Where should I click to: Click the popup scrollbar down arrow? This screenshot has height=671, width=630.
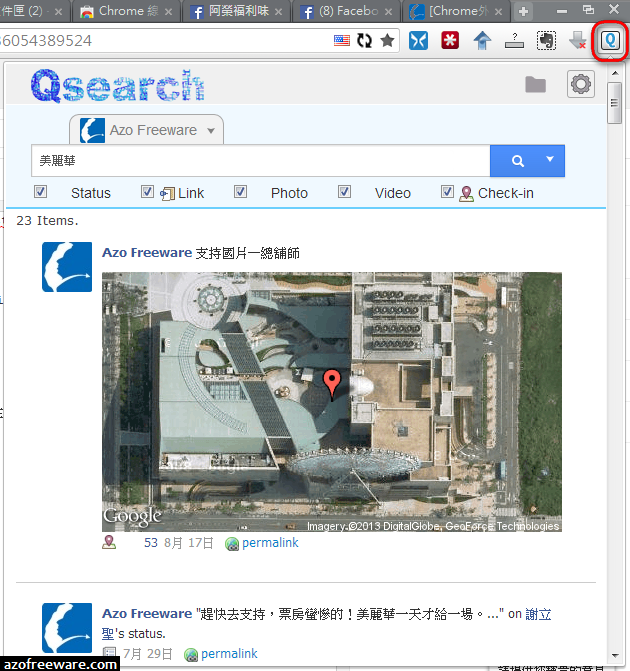(615, 655)
